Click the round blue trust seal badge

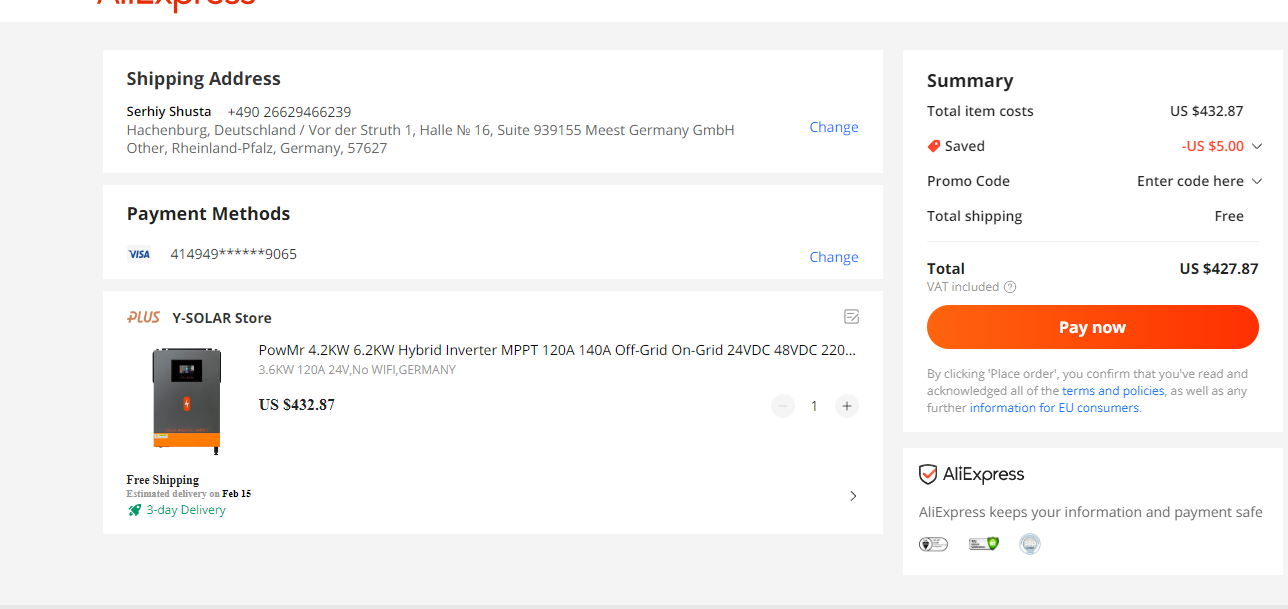point(1030,544)
